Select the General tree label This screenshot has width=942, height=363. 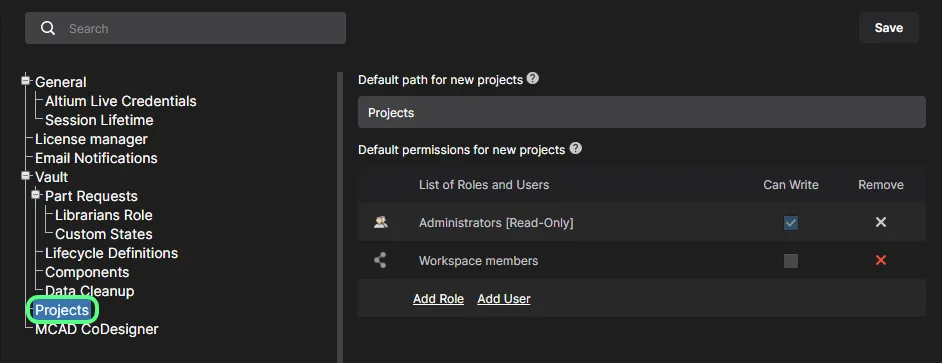coord(61,82)
